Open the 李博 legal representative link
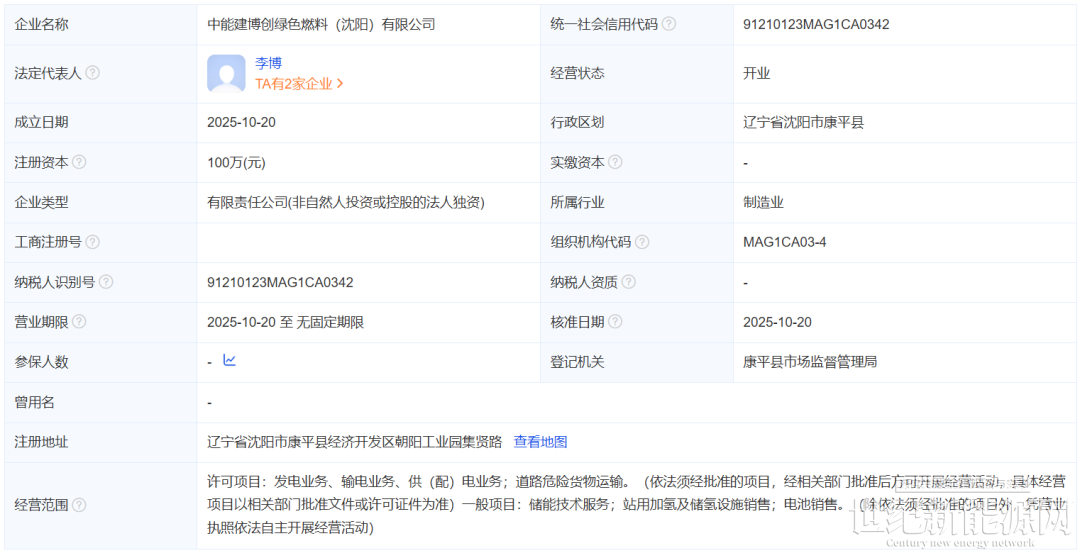Image resolution: width=1080 pixels, height=553 pixels. [x=268, y=62]
